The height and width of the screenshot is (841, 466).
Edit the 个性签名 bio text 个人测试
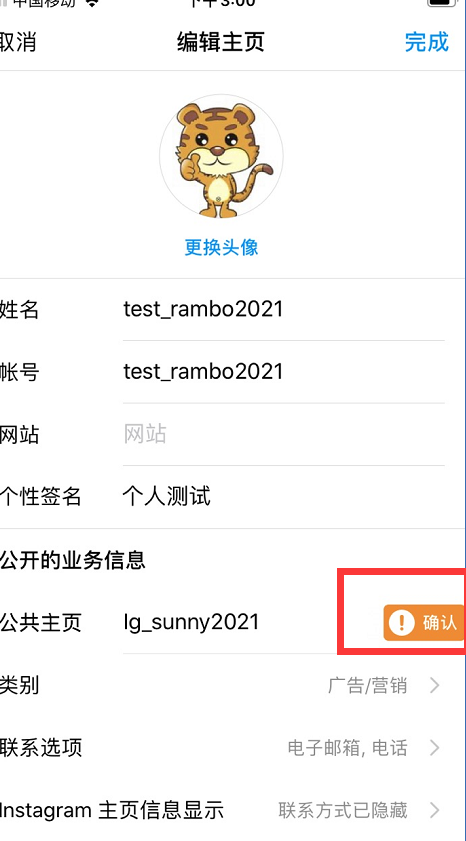pyautogui.click(x=167, y=496)
